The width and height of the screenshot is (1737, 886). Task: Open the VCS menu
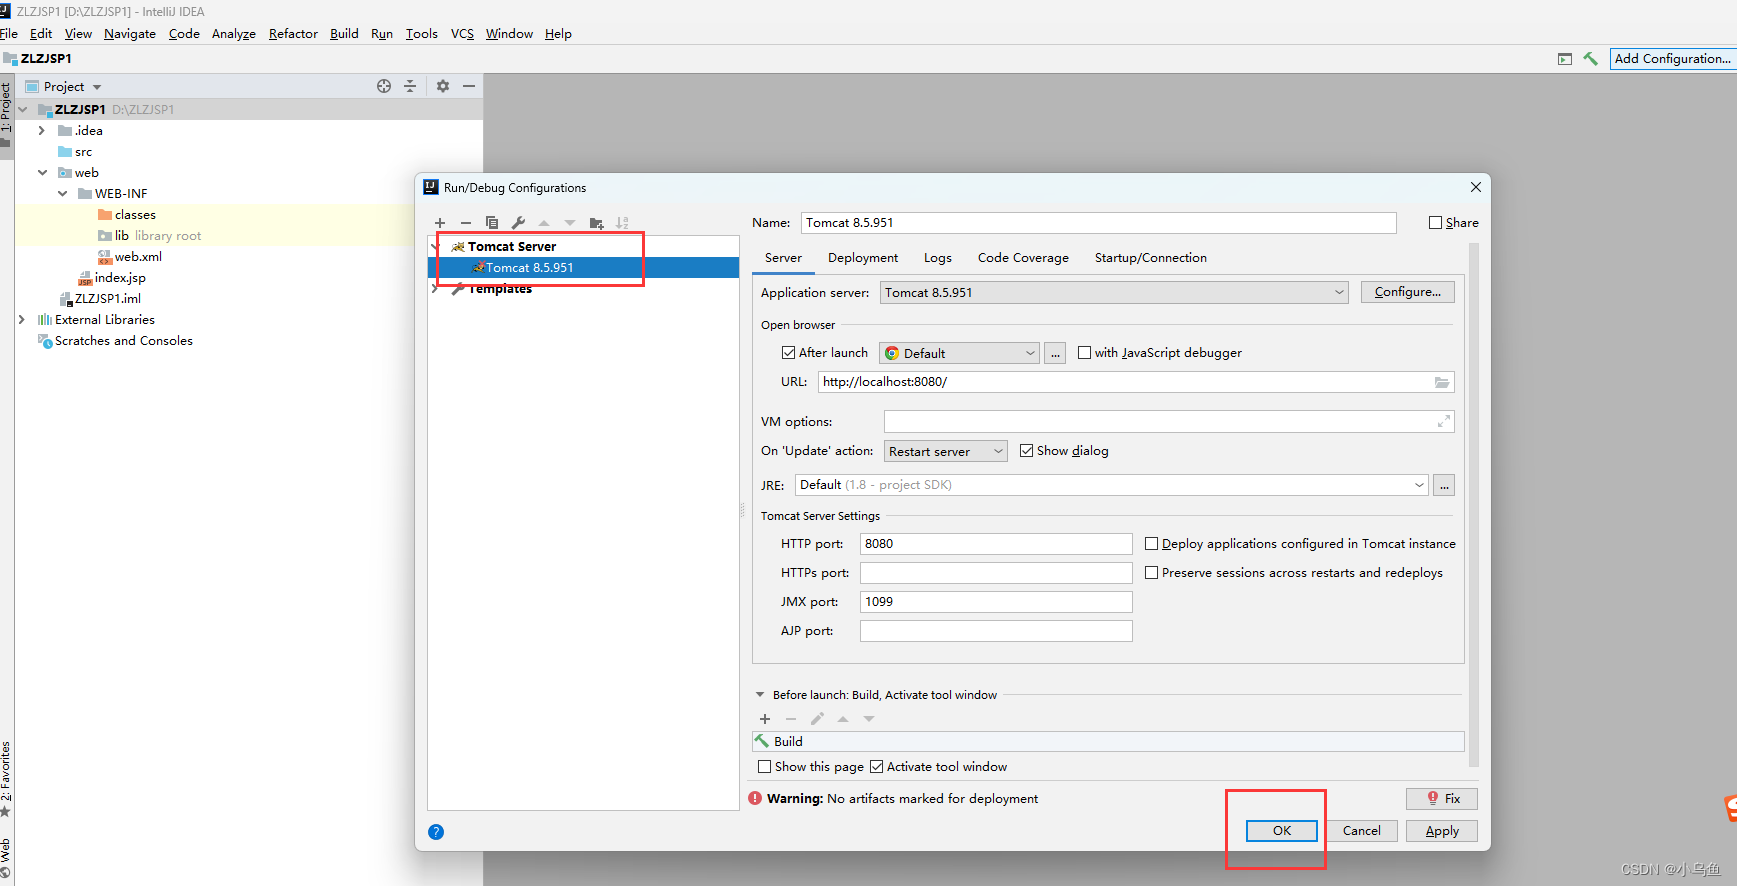pyautogui.click(x=462, y=34)
